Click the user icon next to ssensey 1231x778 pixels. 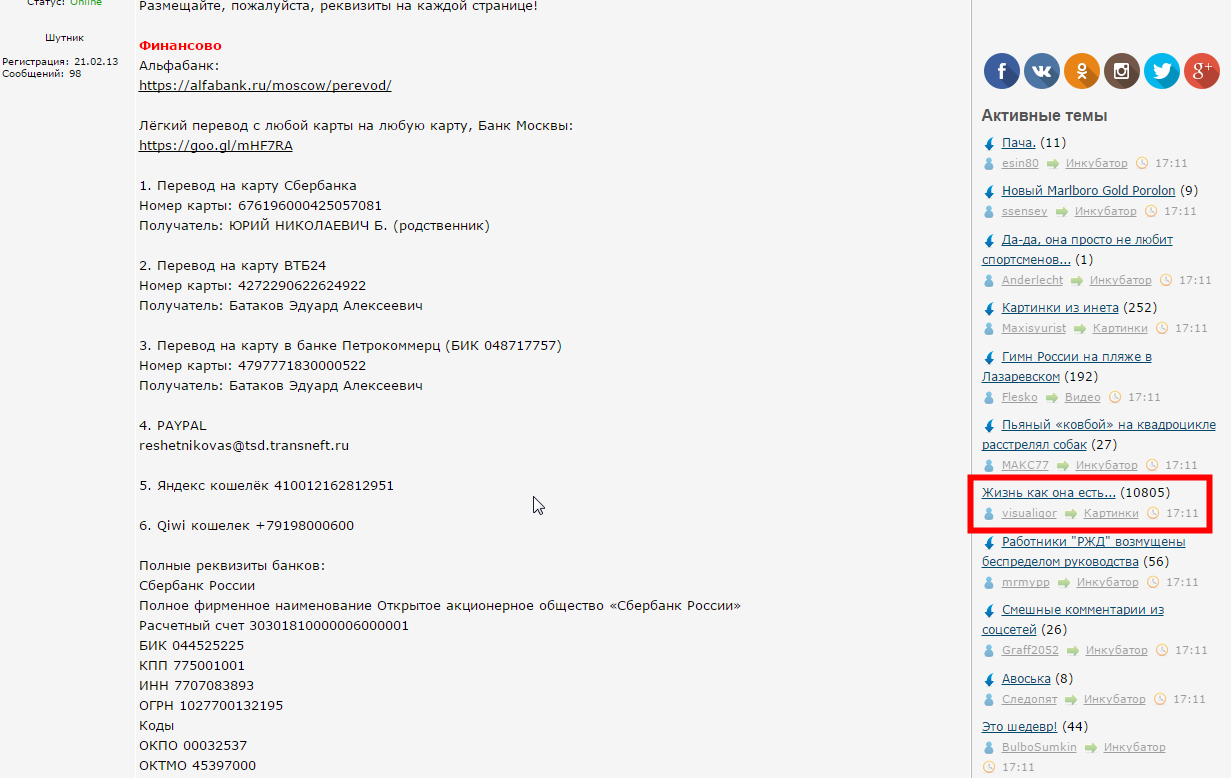point(989,212)
